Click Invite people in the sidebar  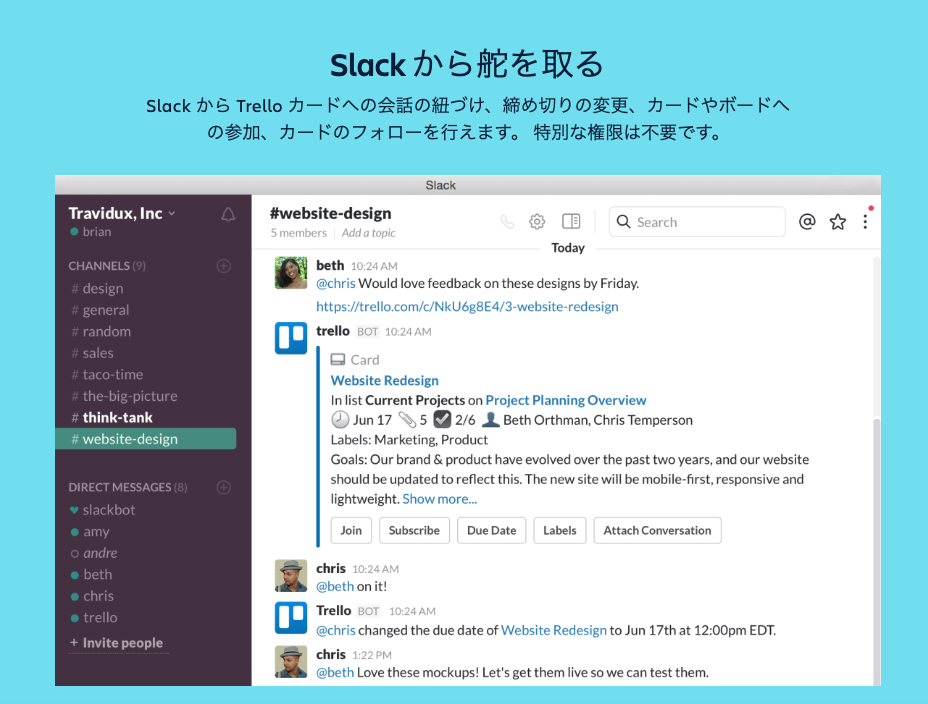coord(121,643)
